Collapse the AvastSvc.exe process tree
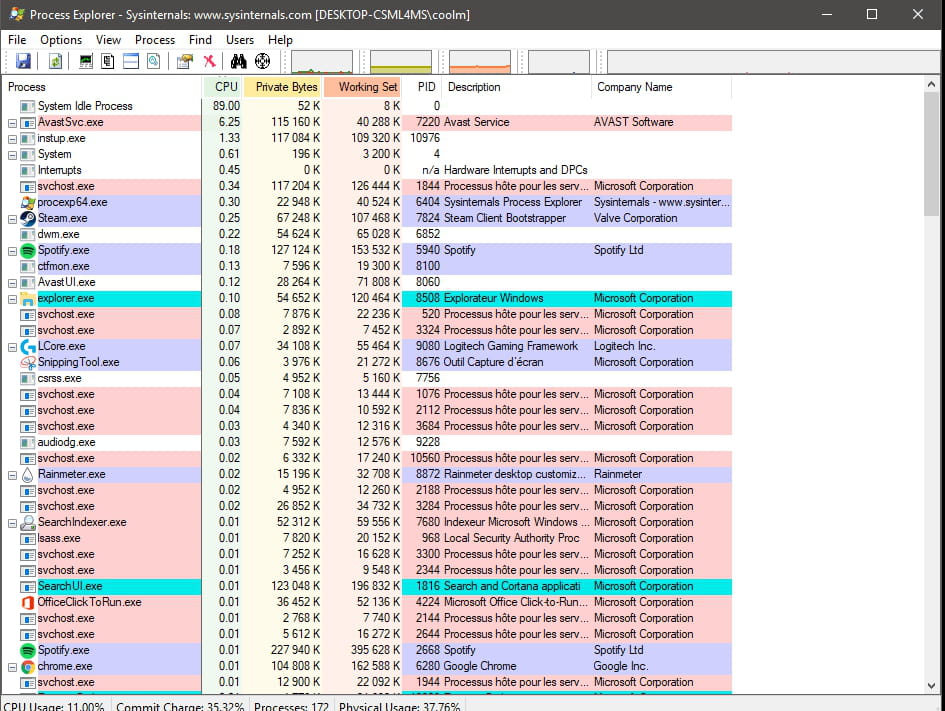 coord(12,122)
